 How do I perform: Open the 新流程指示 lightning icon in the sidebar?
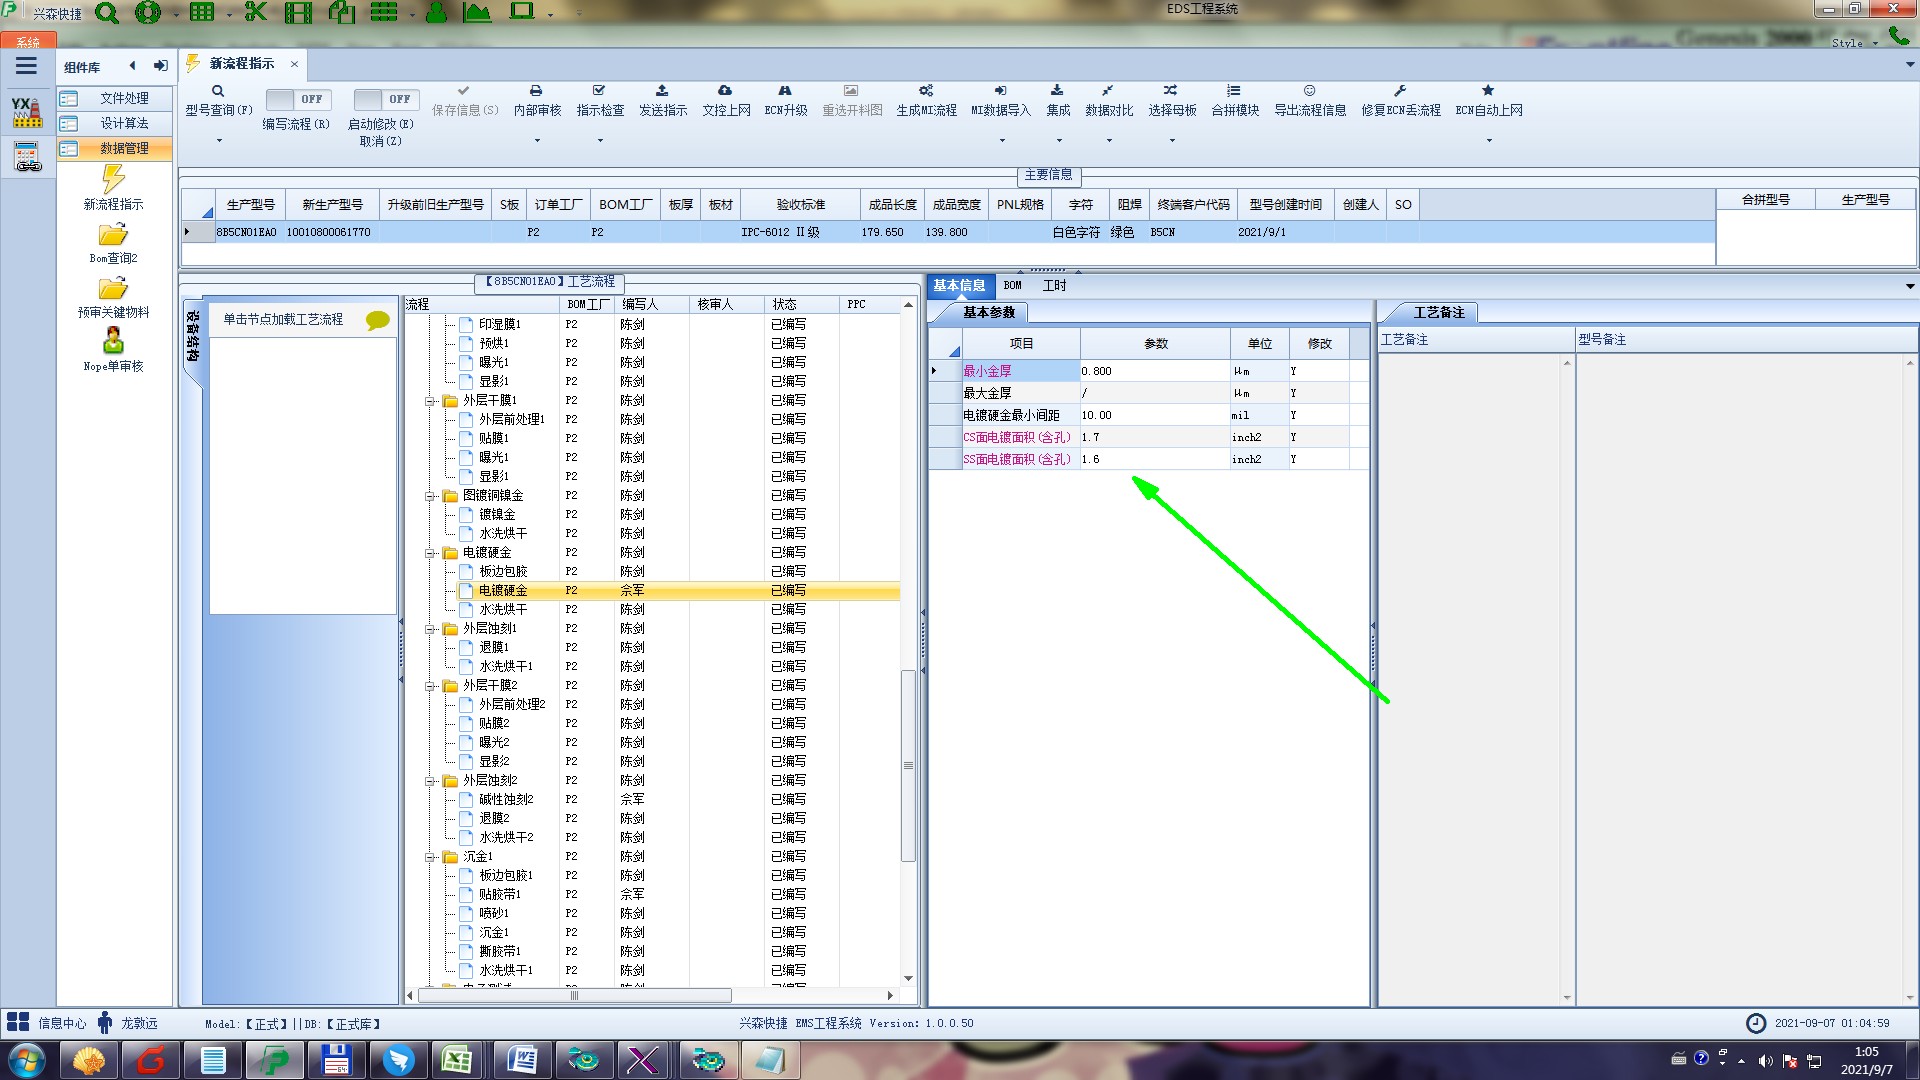[113, 180]
